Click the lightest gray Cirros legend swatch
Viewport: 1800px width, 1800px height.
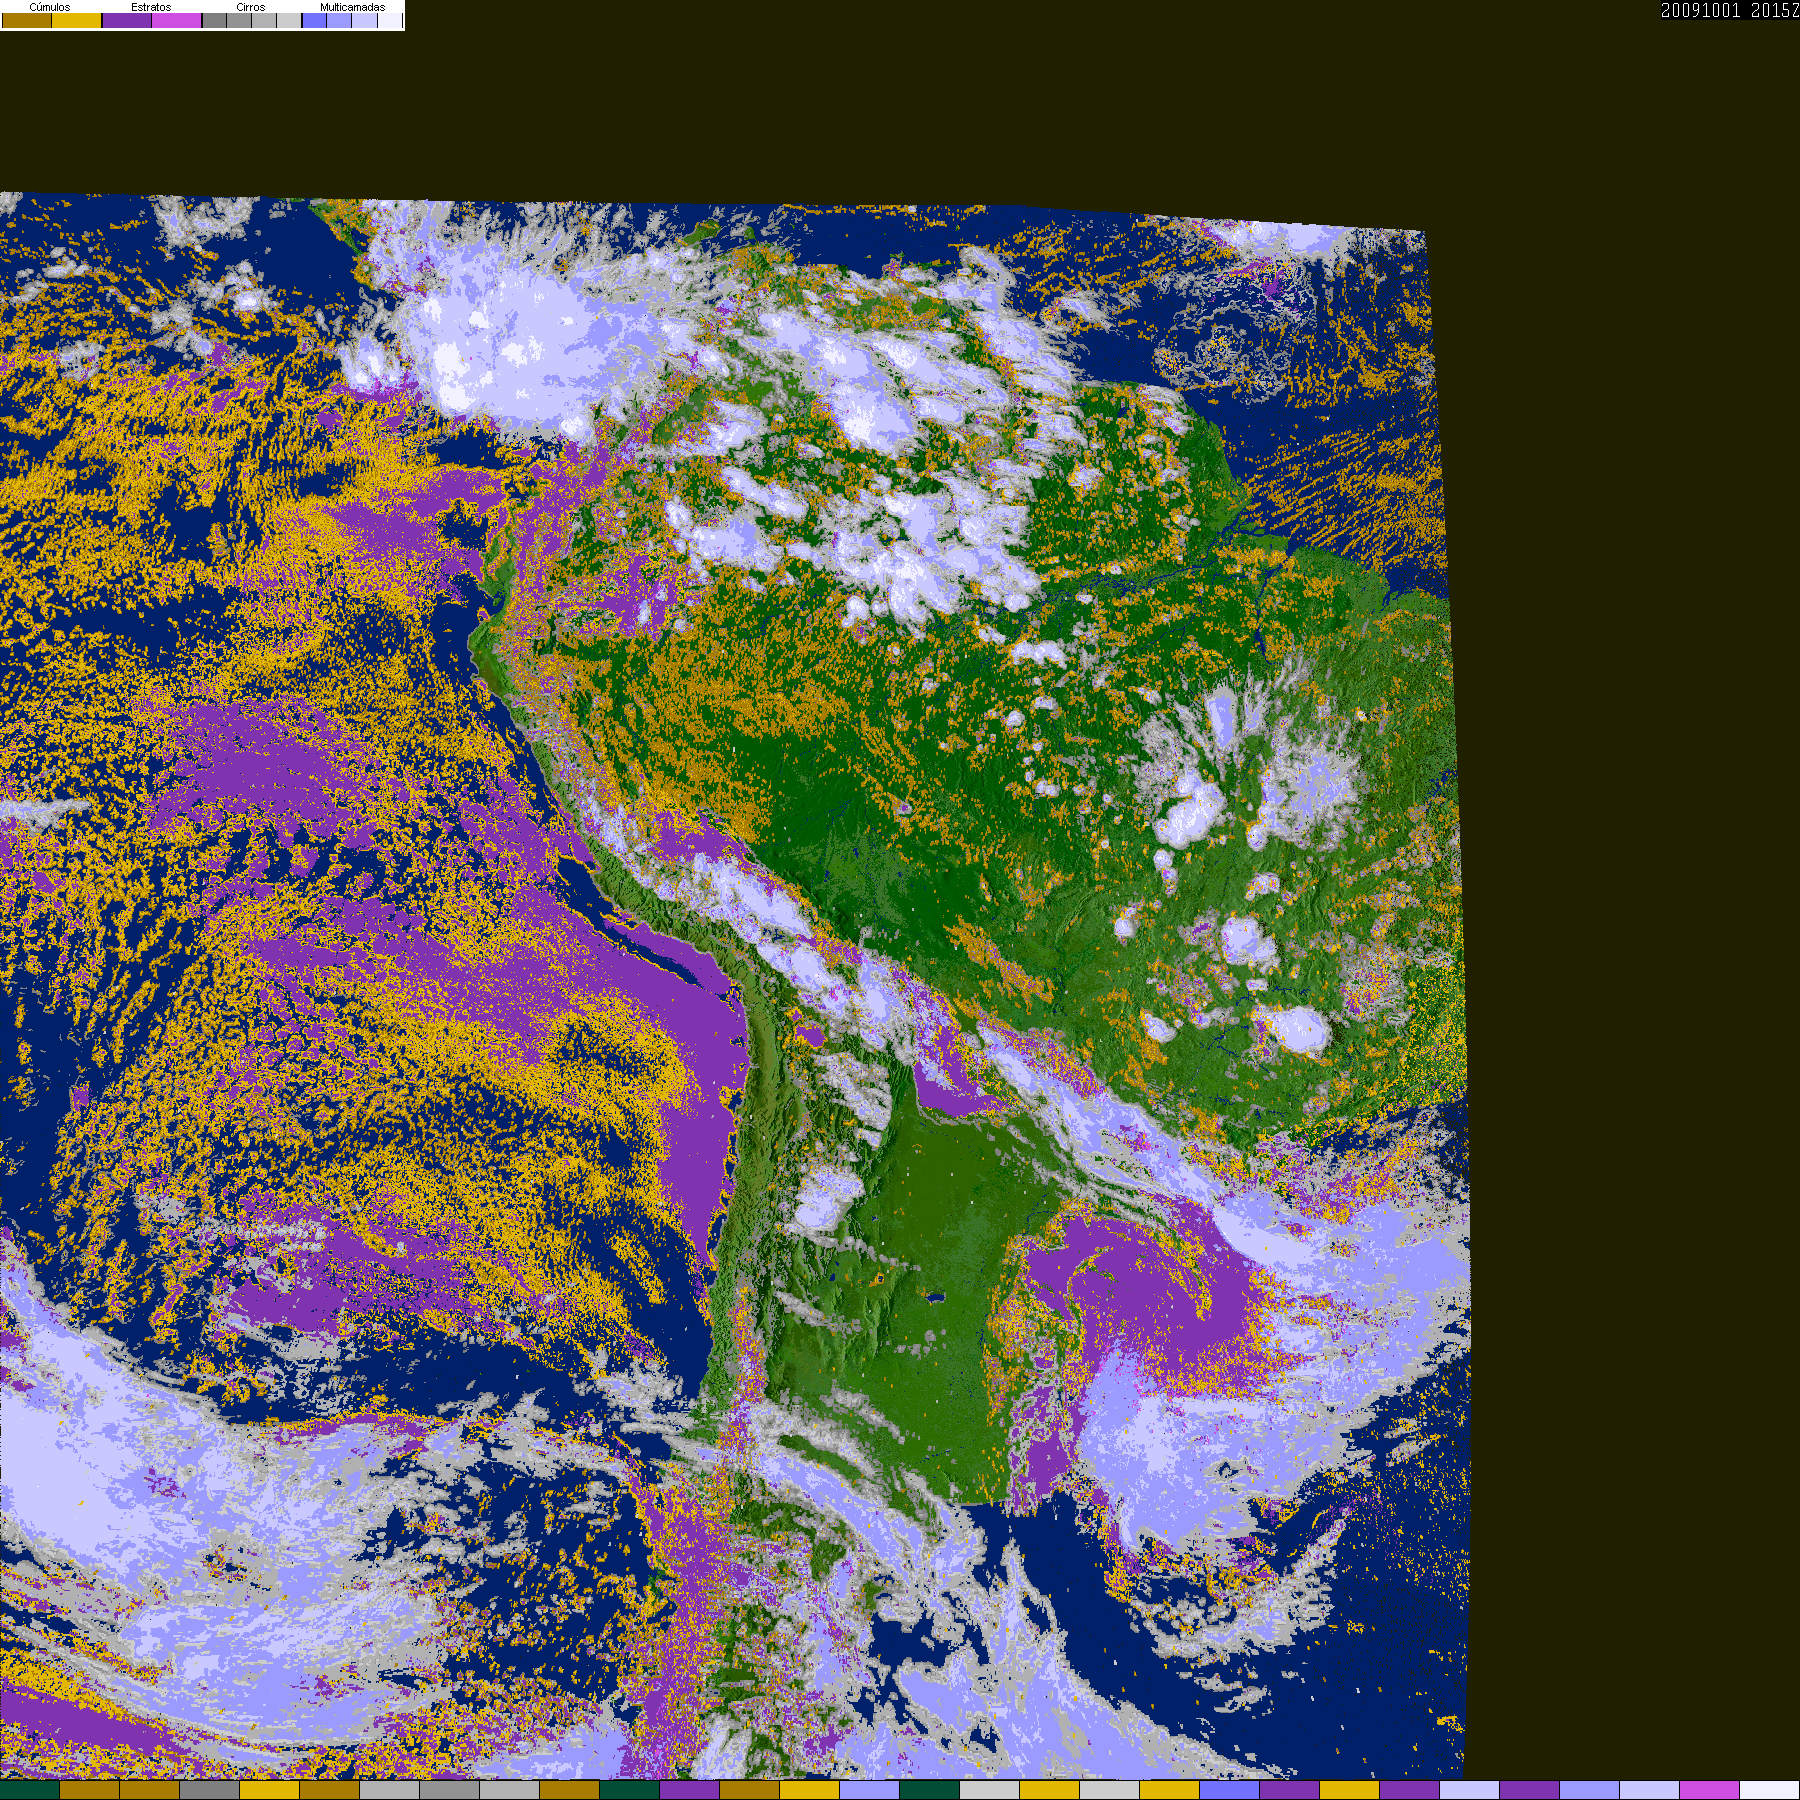(289, 20)
